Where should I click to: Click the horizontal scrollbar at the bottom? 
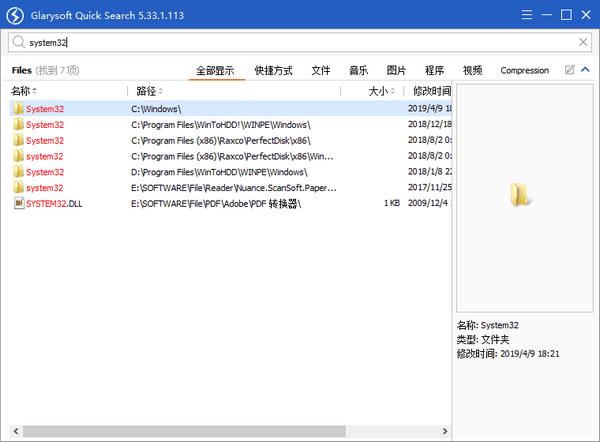[x=200, y=432]
